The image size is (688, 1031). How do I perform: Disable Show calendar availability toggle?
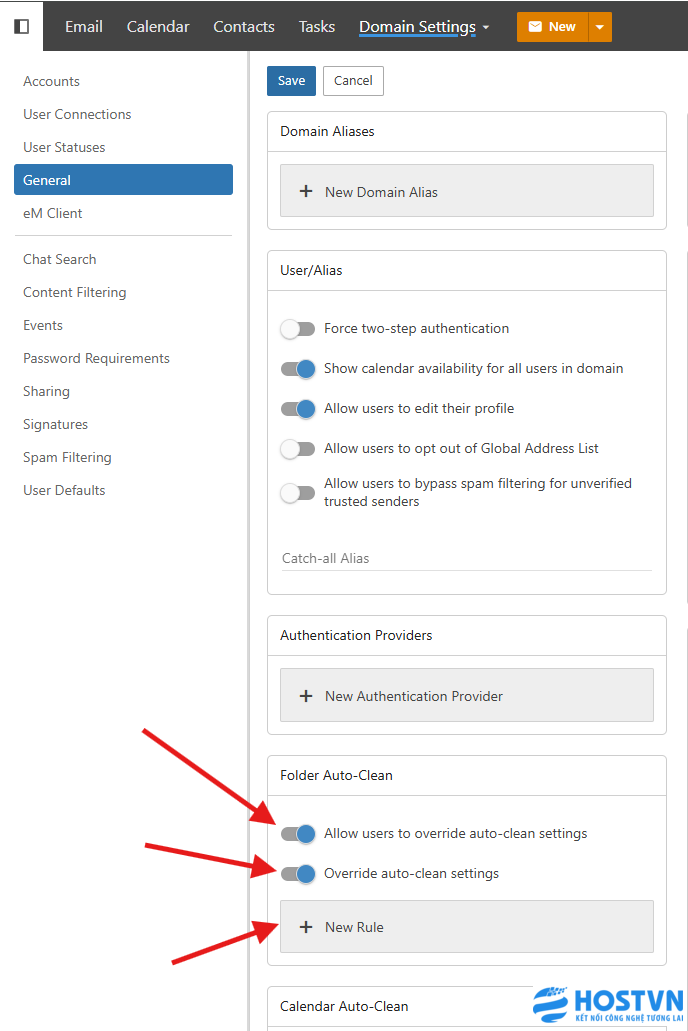[x=298, y=369]
